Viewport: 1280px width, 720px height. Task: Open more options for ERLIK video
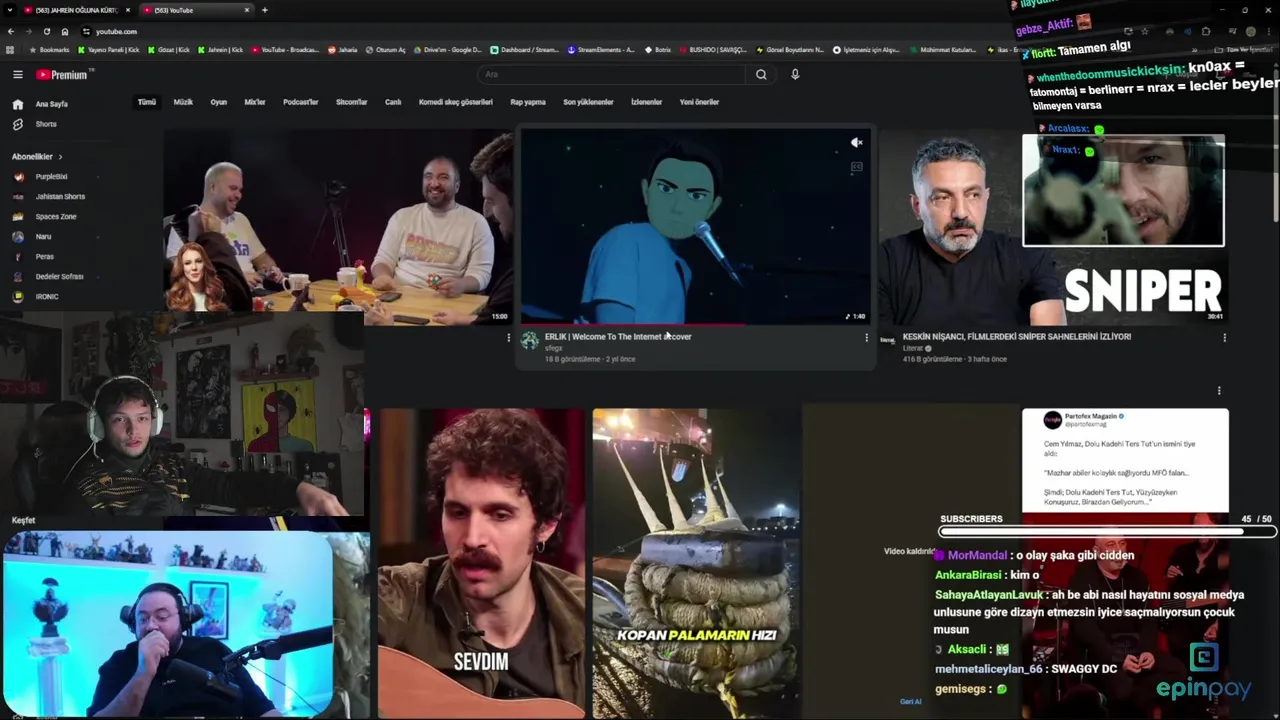[866, 338]
